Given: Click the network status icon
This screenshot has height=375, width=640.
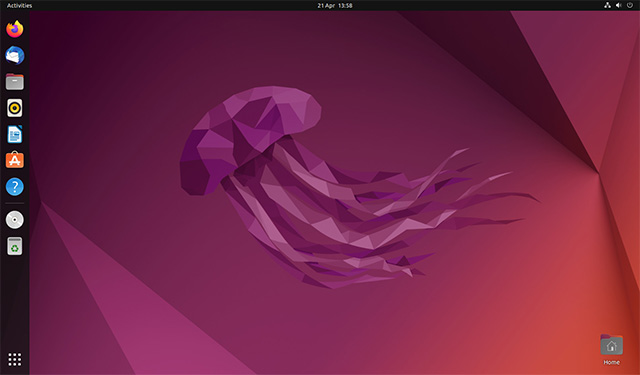Looking at the screenshot, I should 607,5.
